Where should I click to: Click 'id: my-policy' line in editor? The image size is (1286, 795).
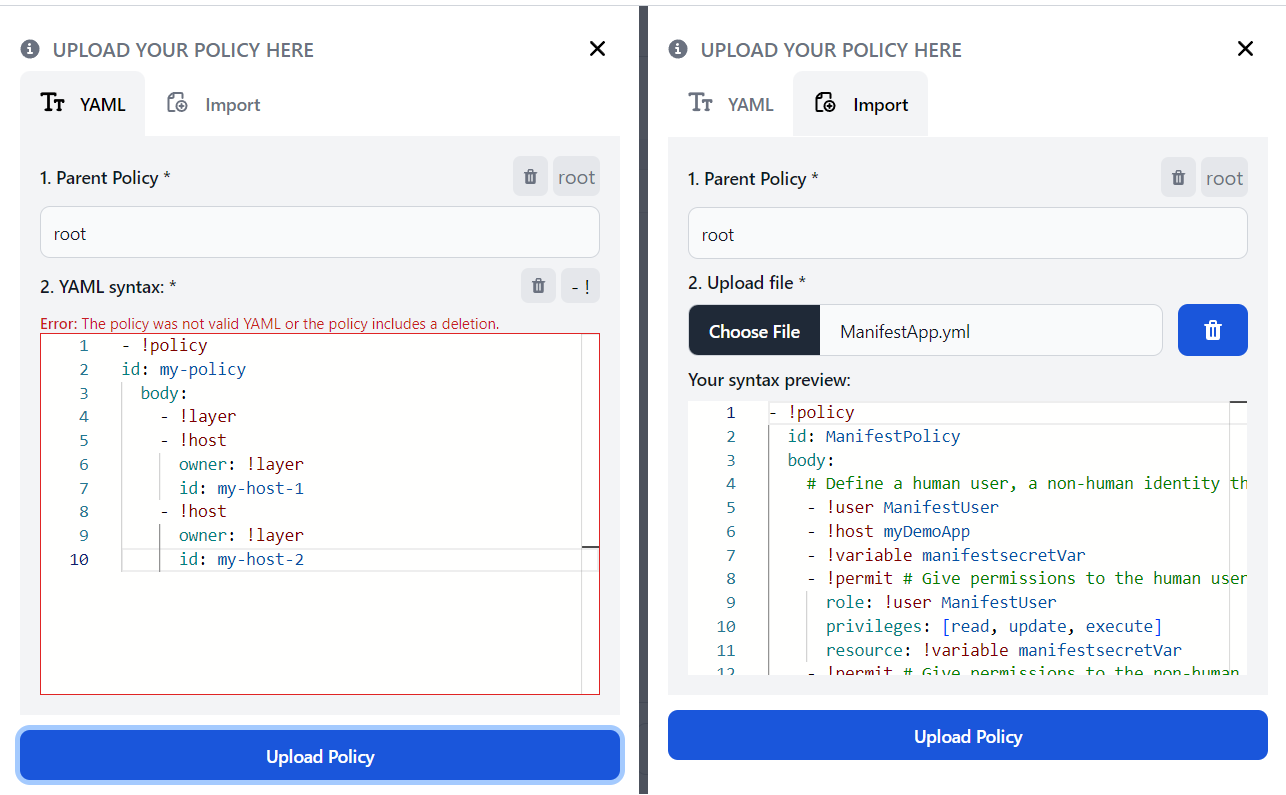click(x=184, y=369)
